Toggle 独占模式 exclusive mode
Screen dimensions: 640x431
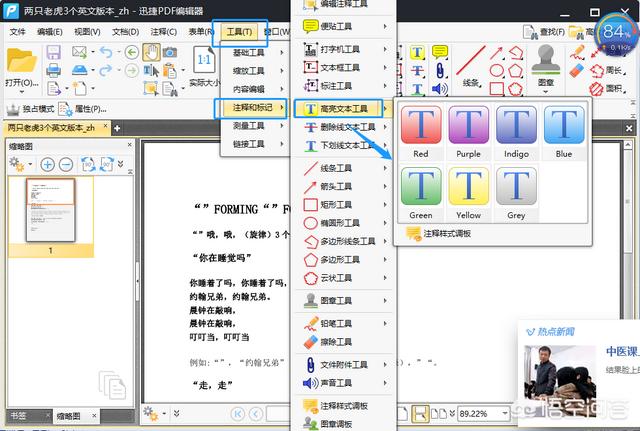coord(30,109)
